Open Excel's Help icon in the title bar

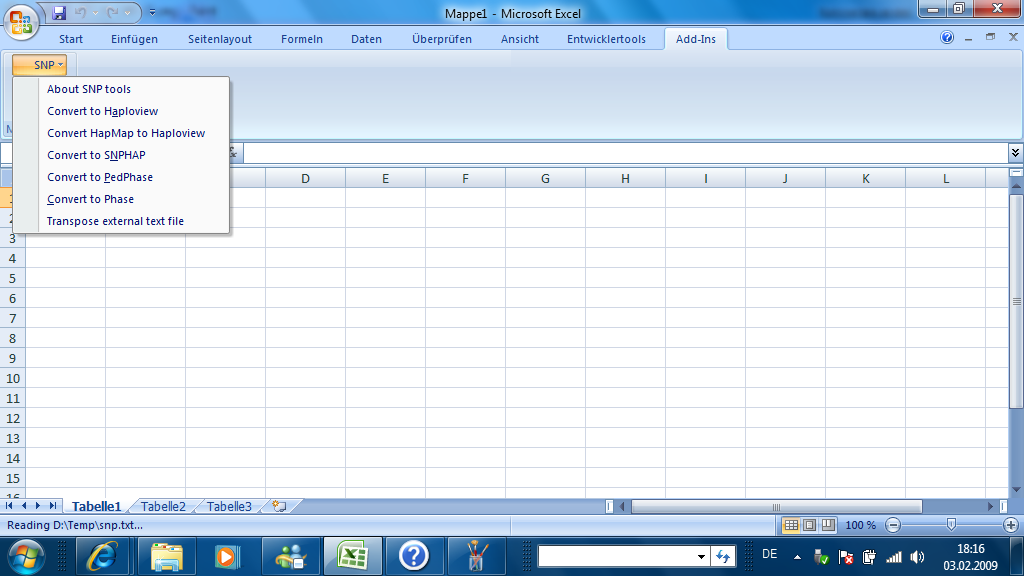(x=946, y=38)
